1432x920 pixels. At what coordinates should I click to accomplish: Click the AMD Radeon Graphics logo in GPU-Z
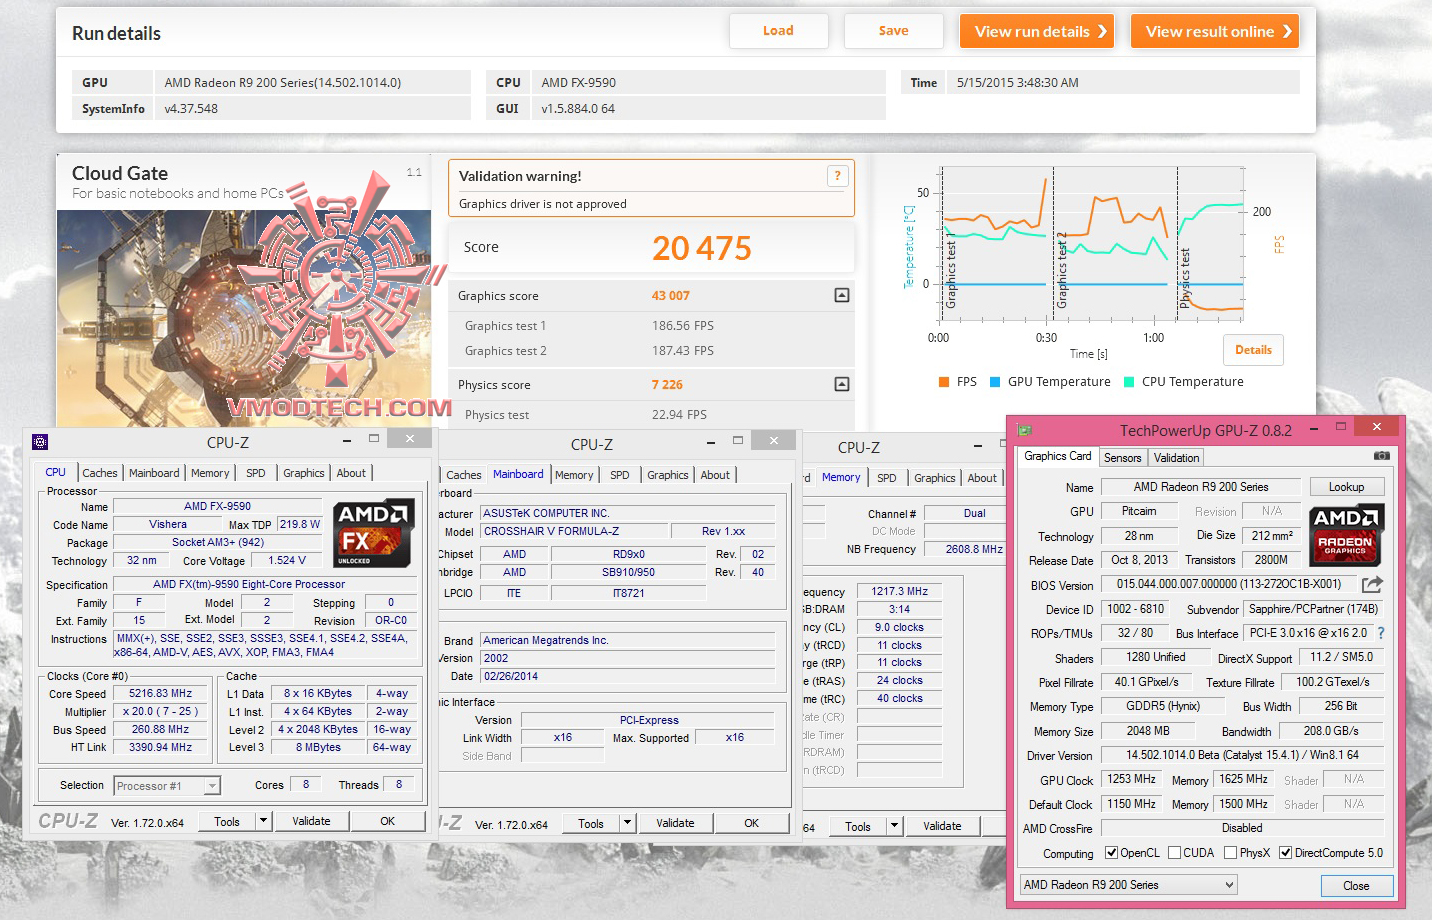(x=1347, y=534)
